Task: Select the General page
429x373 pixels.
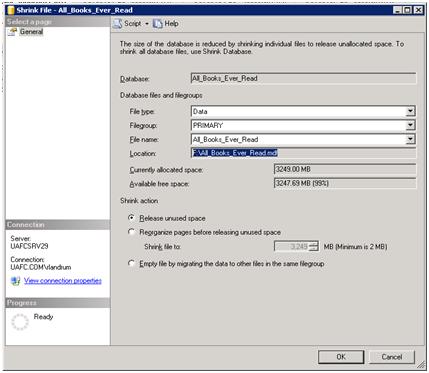Action: coord(31,32)
